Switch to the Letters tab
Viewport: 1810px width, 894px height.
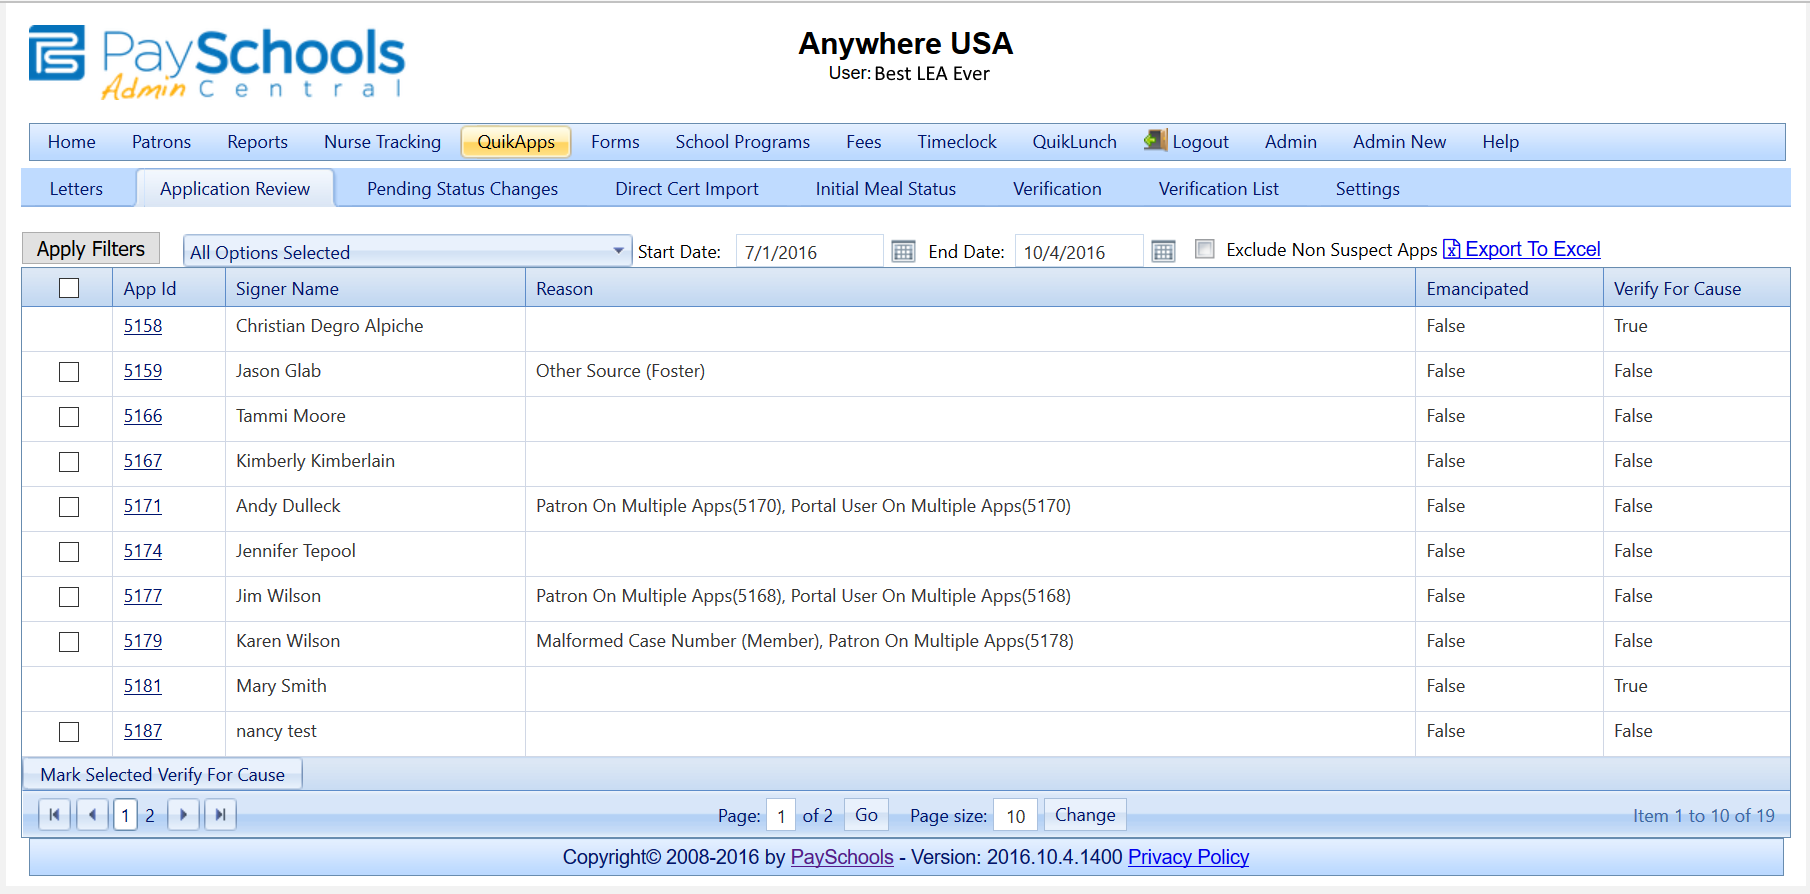point(76,189)
